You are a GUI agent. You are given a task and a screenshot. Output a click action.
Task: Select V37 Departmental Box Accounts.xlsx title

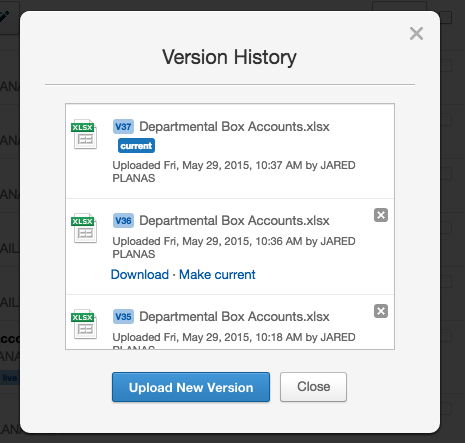pos(234,127)
